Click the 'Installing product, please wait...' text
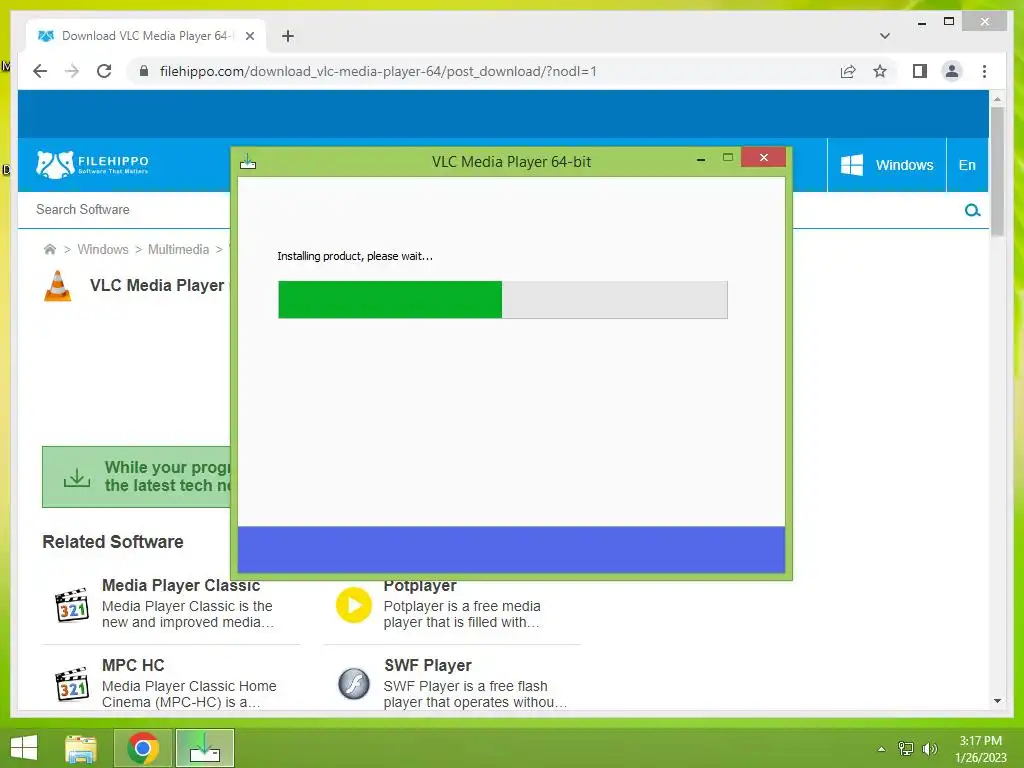 355,256
